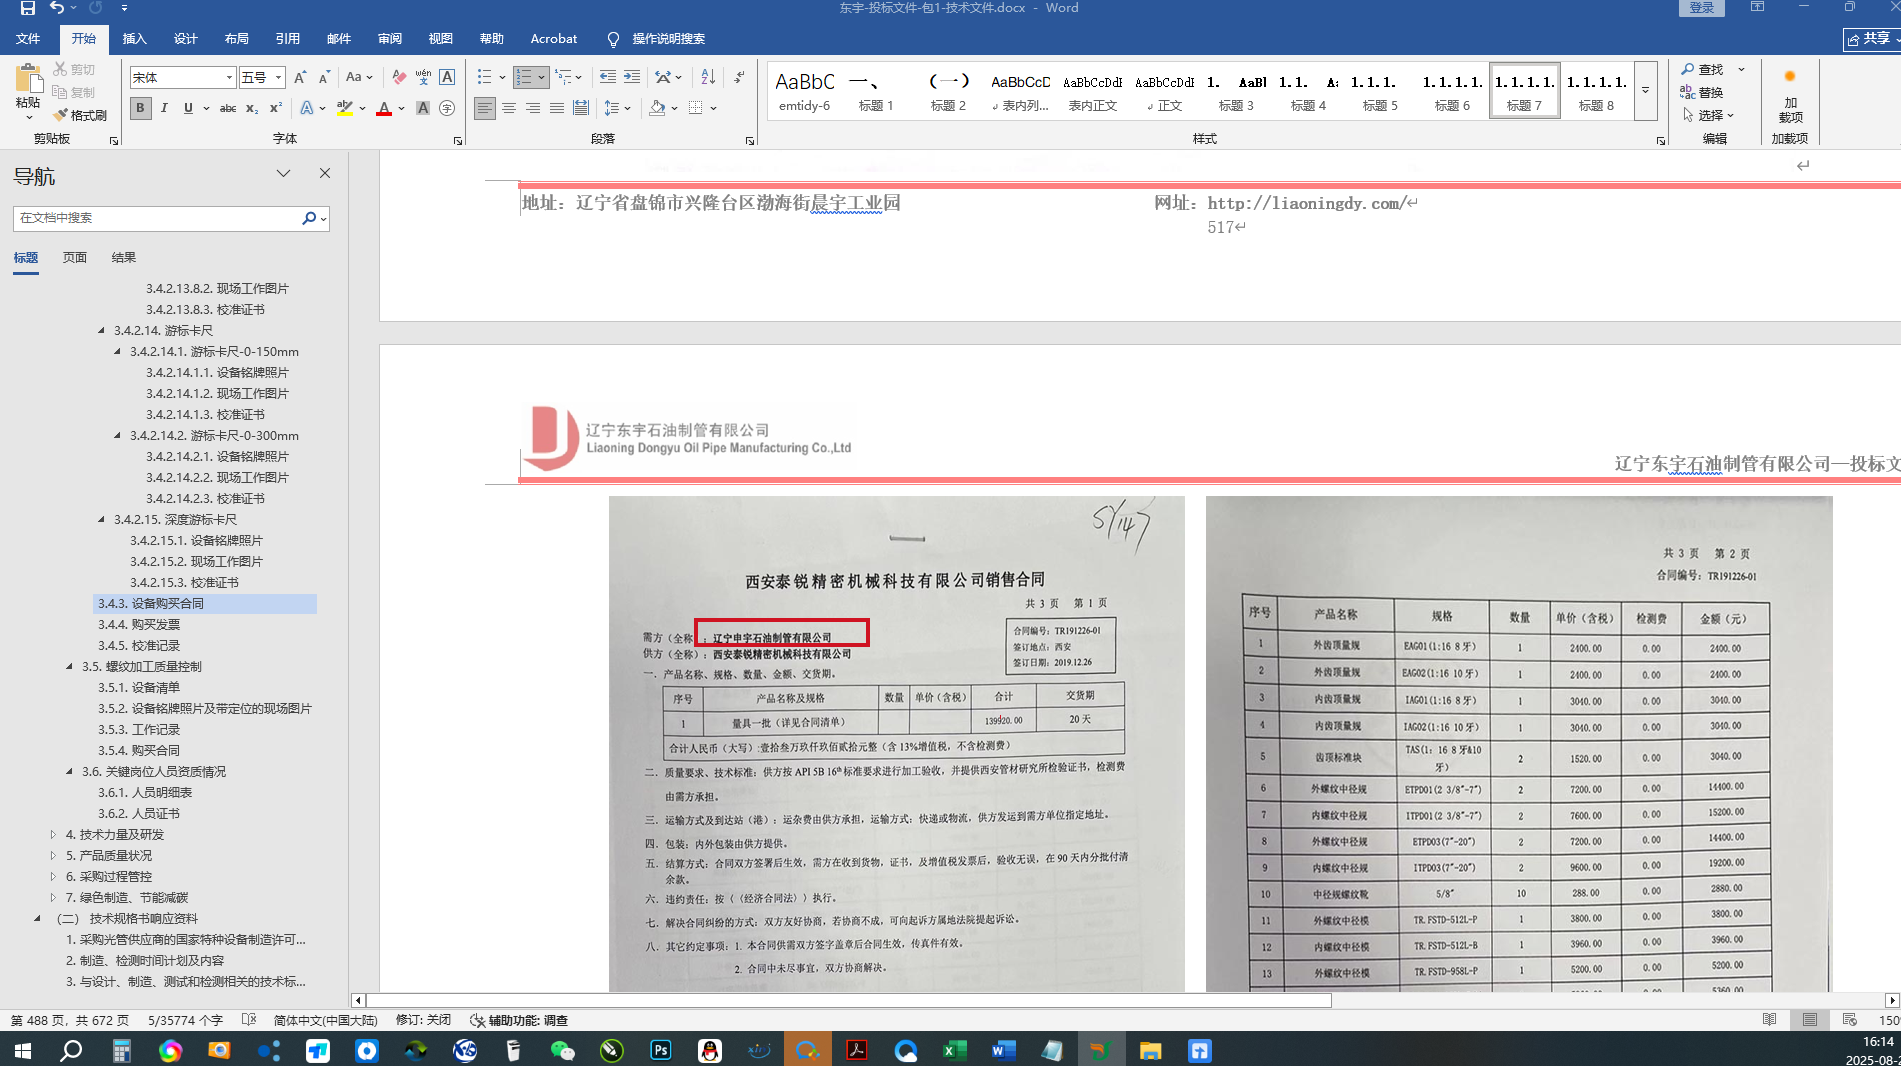Apply subscript formatting
Image resolution: width=1901 pixels, height=1066 pixels.
[x=252, y=108]
